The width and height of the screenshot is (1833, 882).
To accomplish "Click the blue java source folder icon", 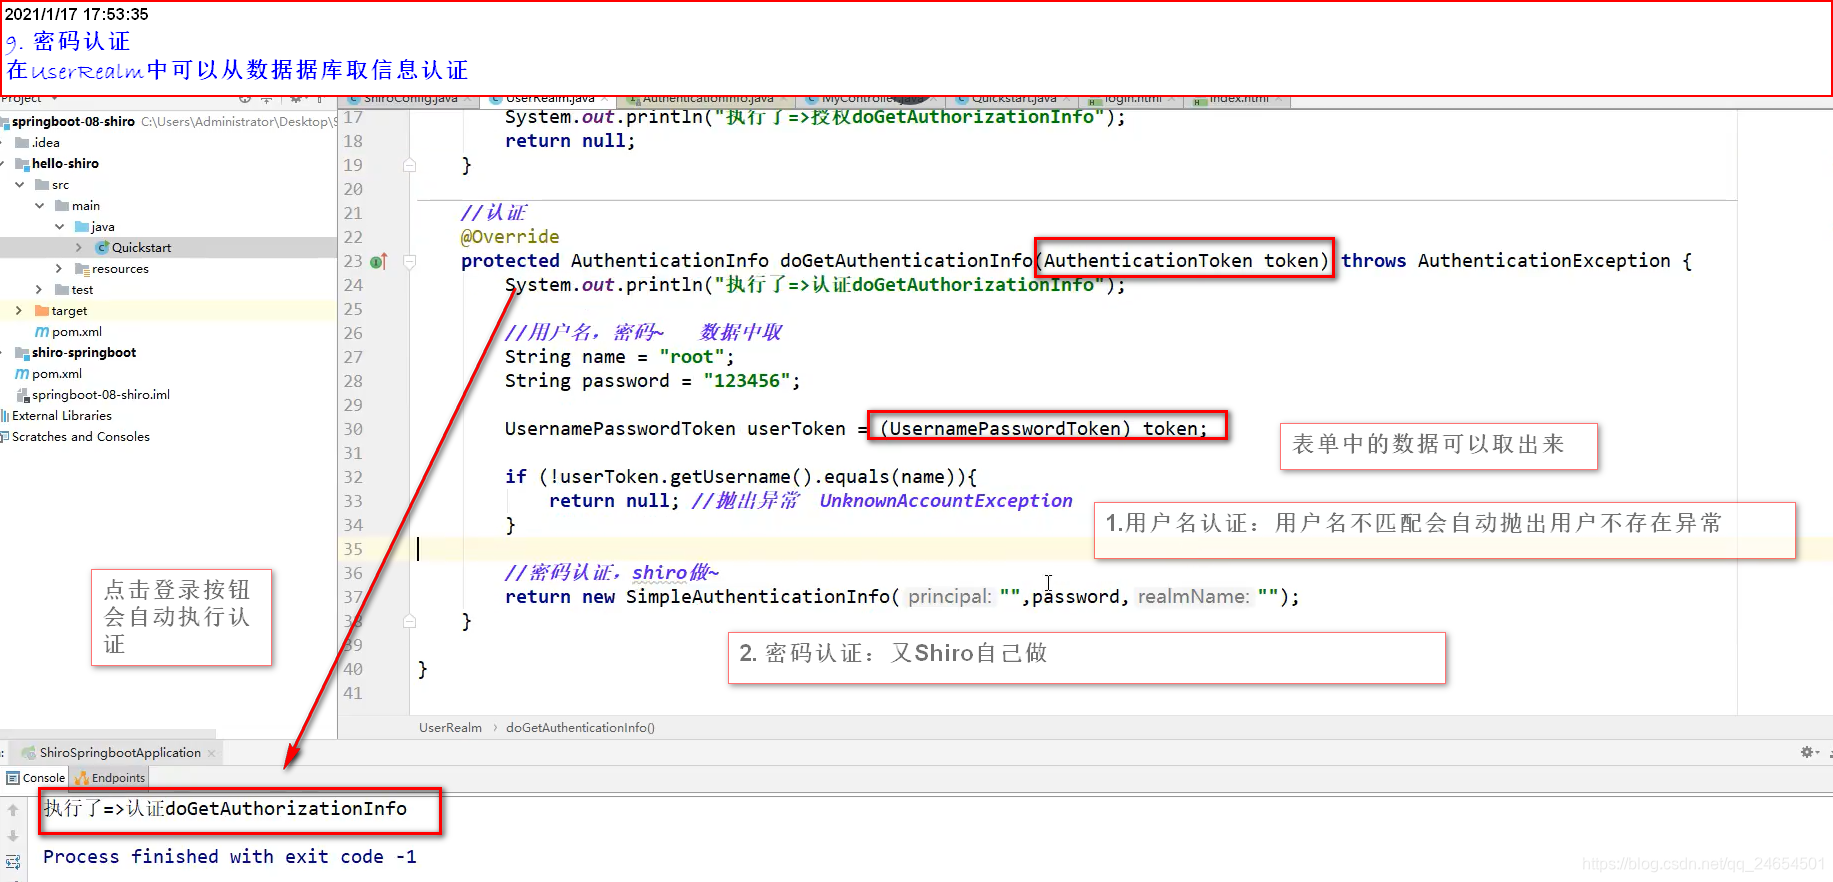I will tap(82, 226).
